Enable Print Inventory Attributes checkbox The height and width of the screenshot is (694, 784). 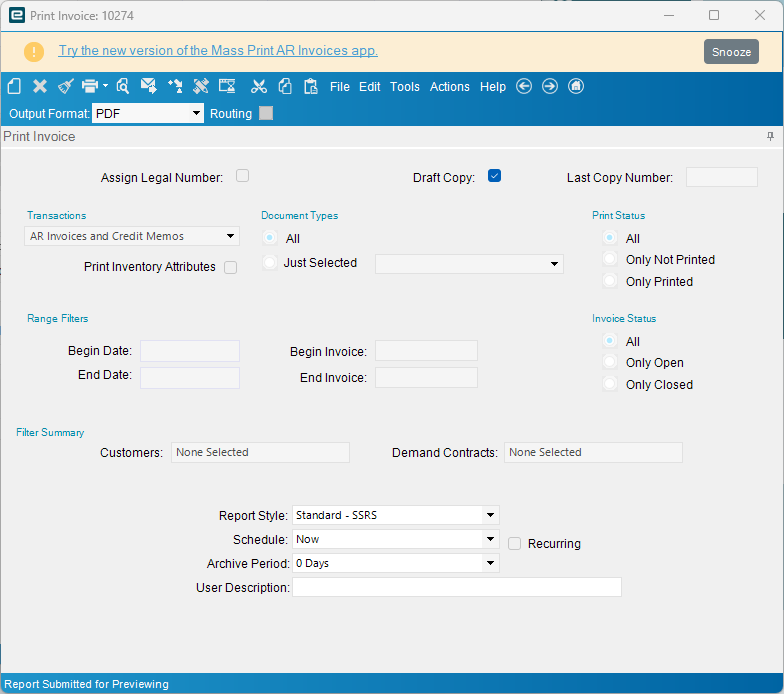click(x=230, y=268)
